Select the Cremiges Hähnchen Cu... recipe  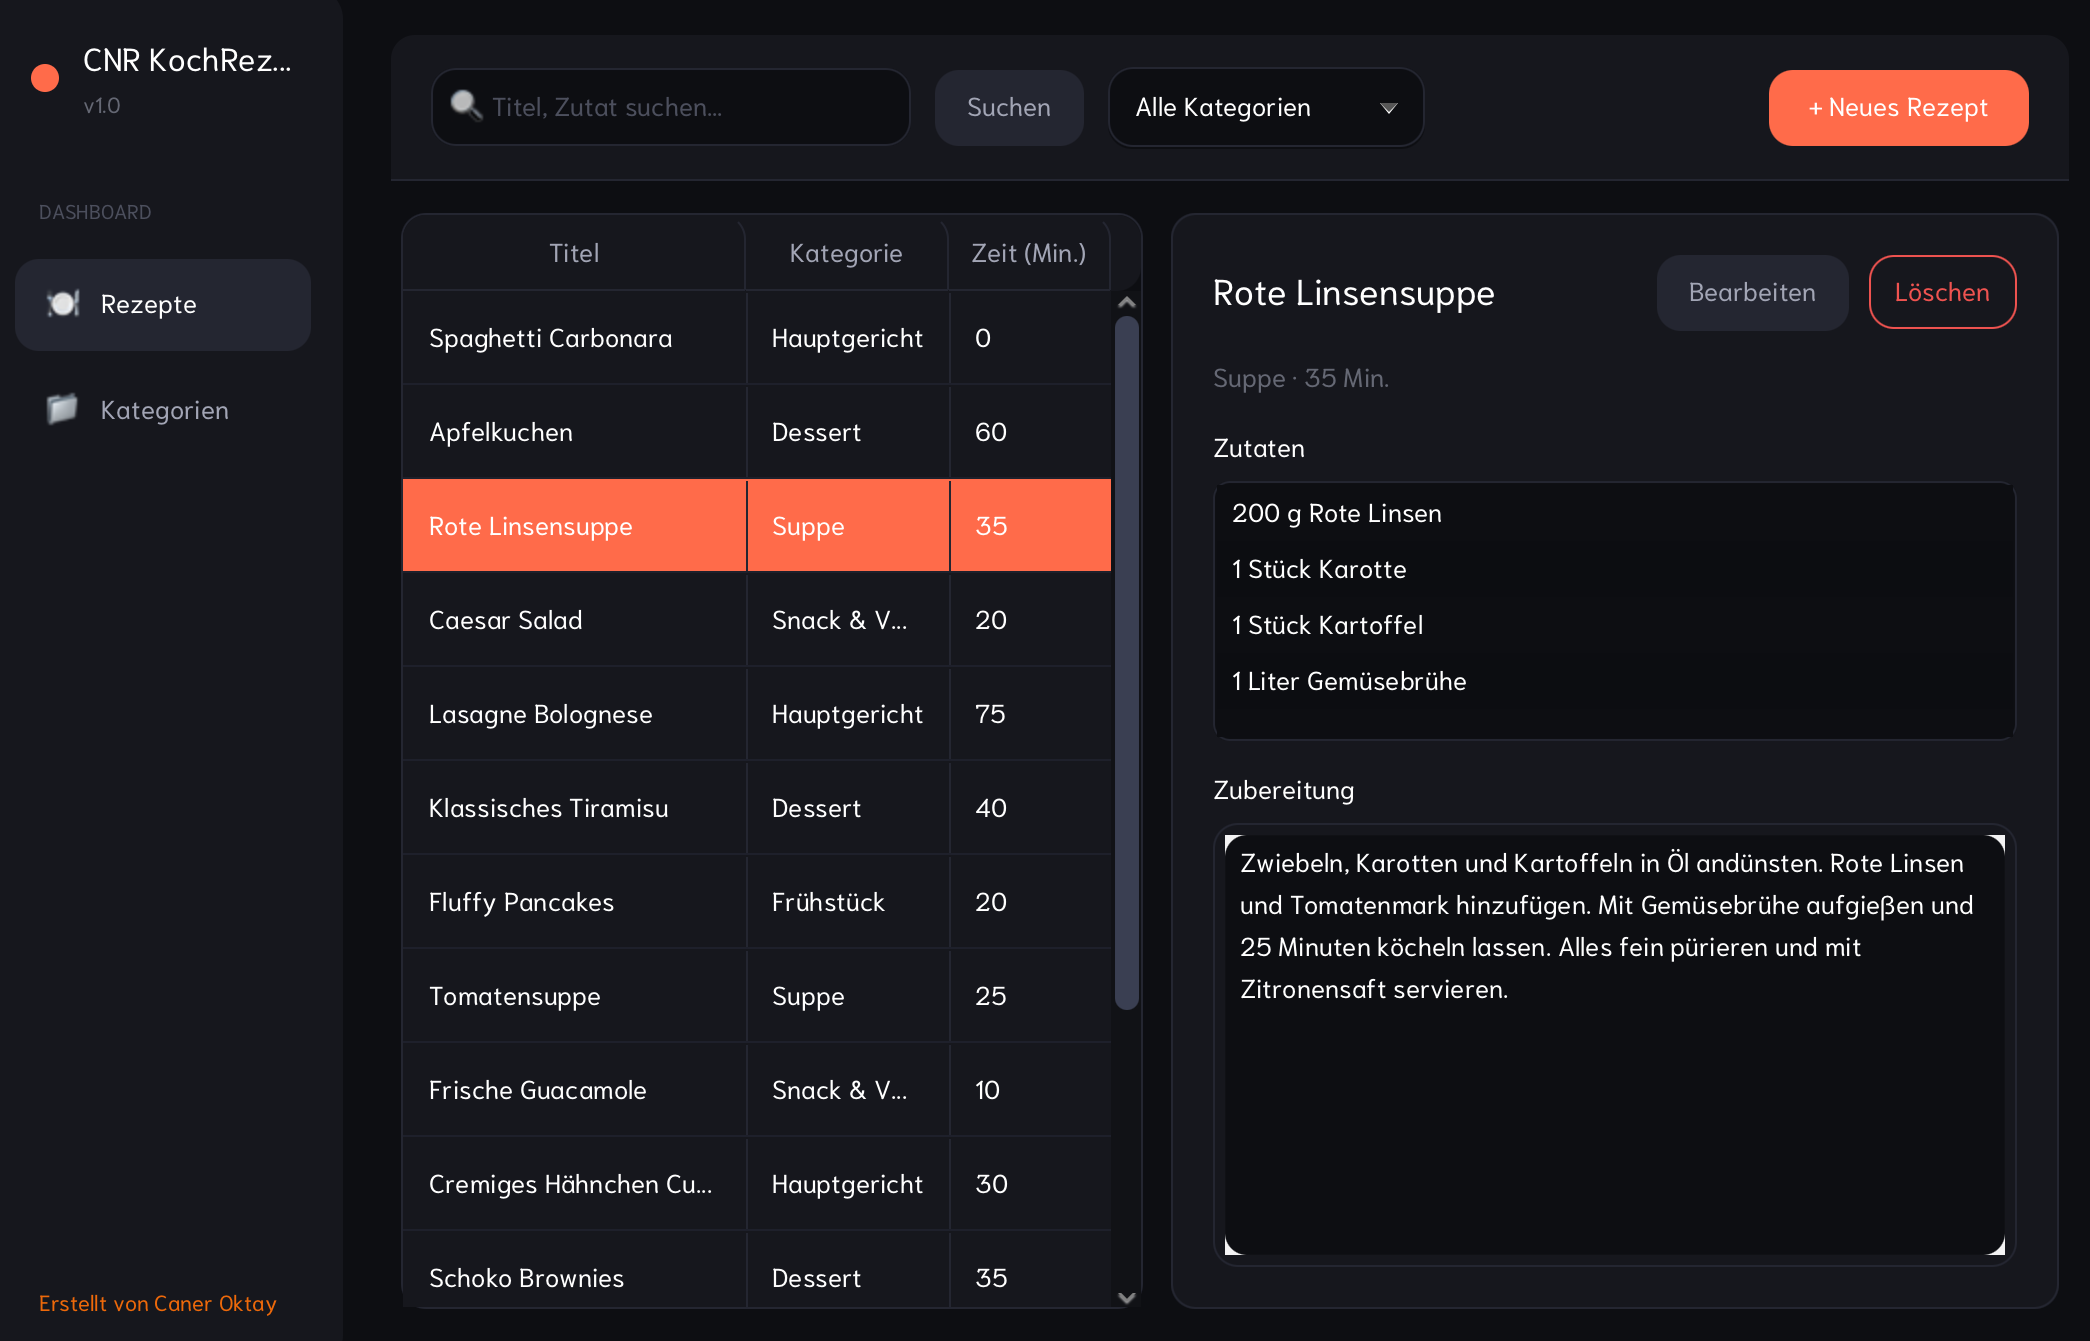pos(757,1184)
